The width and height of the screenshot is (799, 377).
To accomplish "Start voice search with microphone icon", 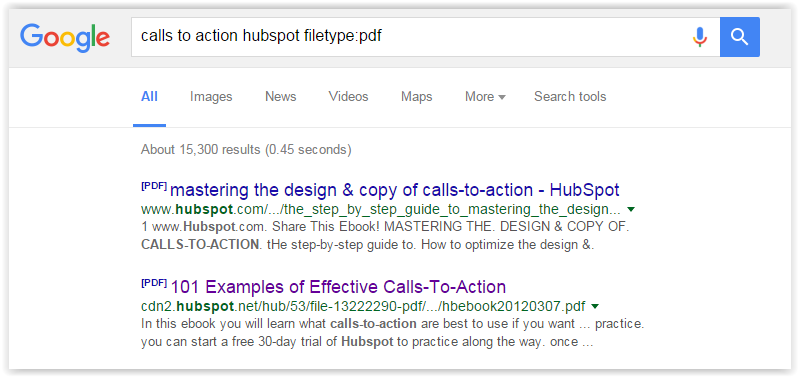I will (x=700, y=37).
